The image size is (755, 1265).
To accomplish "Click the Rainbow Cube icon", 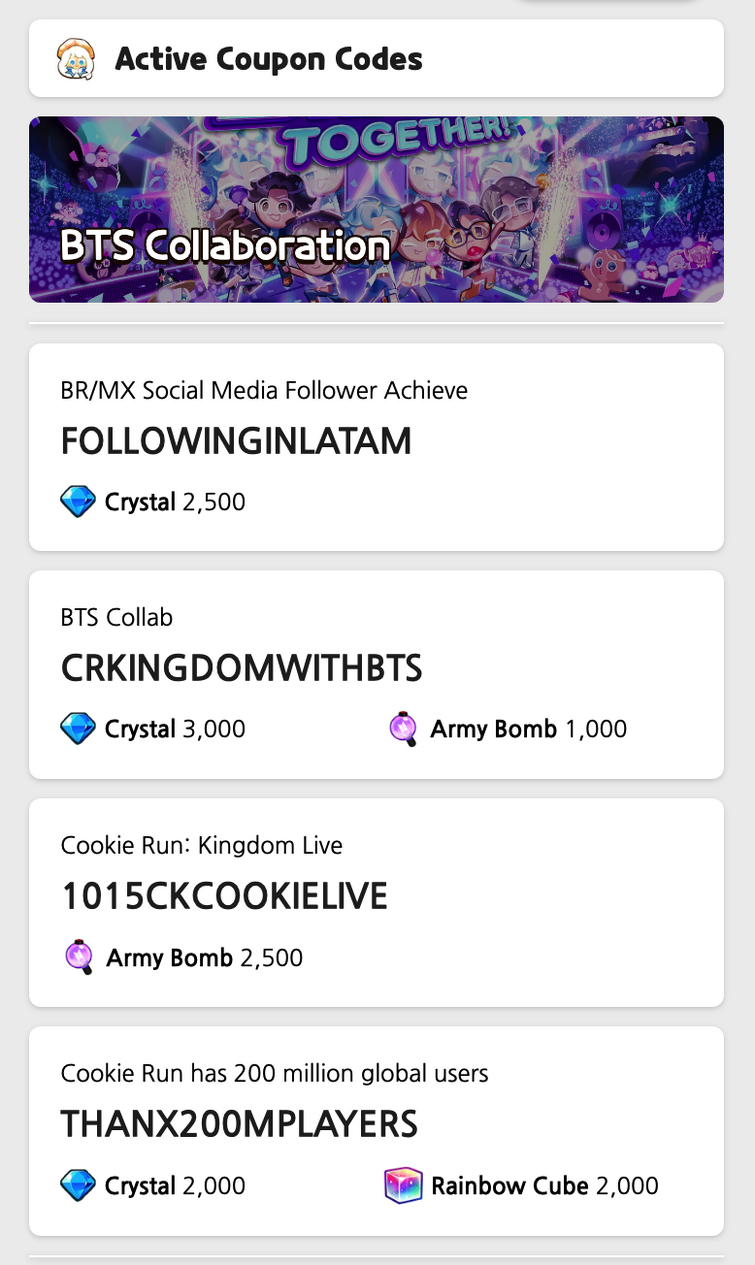I will point(403,1186).
